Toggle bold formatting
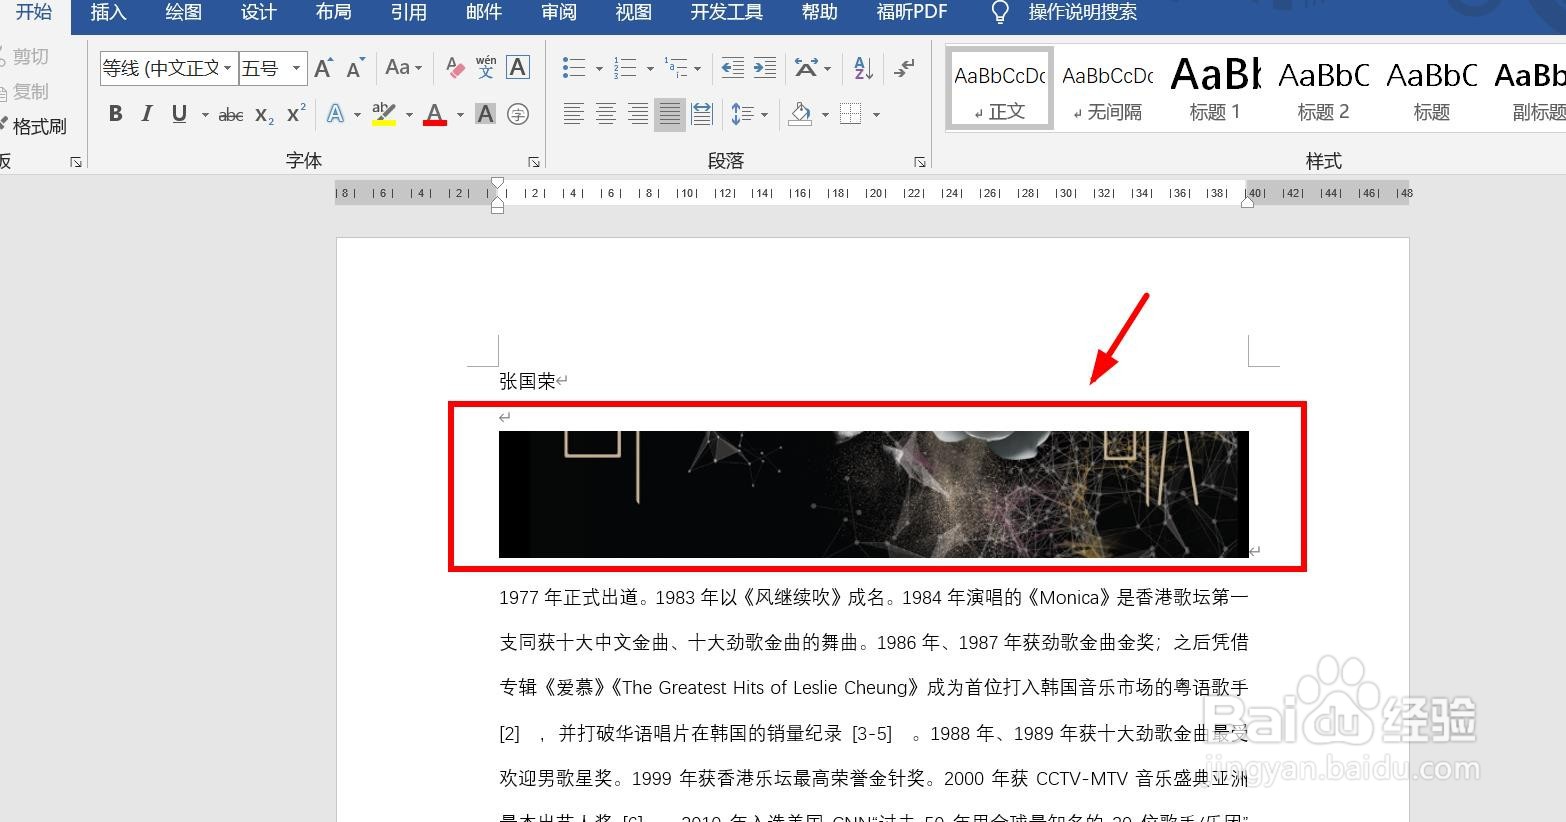Viewport: 1566px width, 822px height. pos(115,113)
